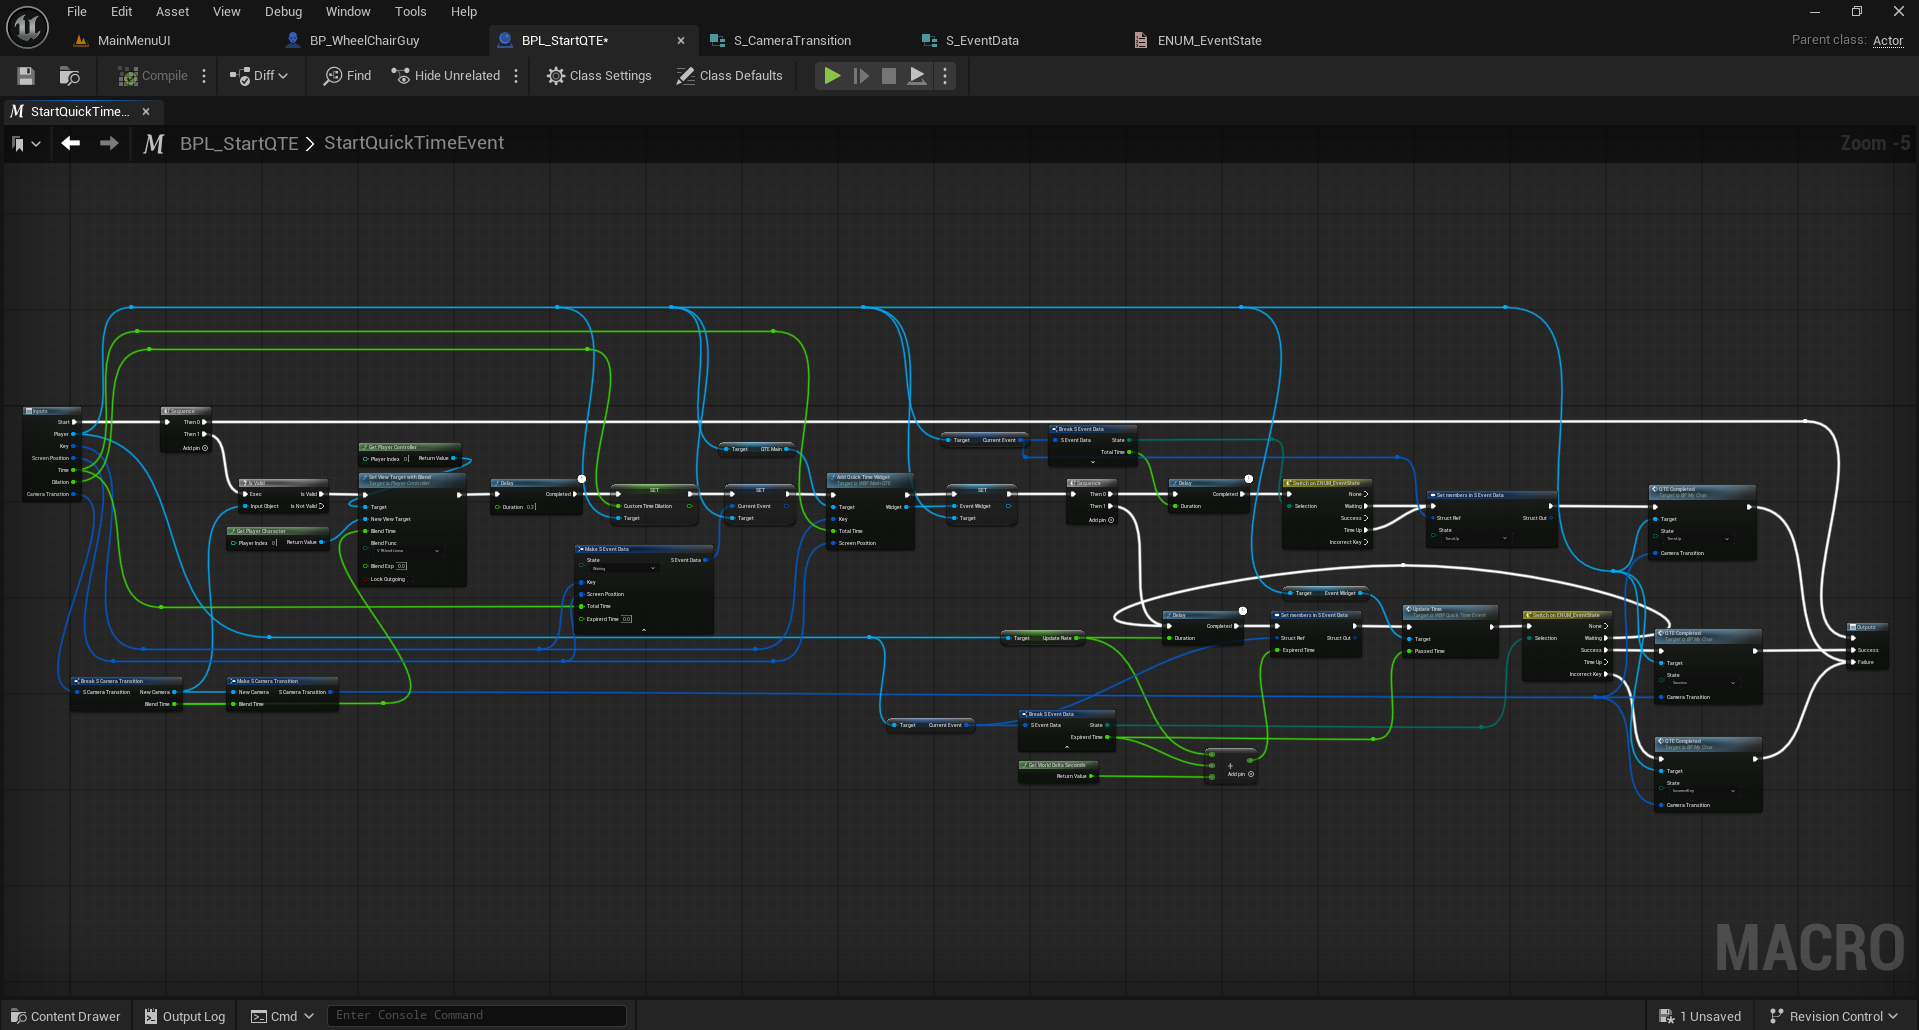Open the Help menu
The height and width of the screenshot is (1030, 1919).
(464, 12)
